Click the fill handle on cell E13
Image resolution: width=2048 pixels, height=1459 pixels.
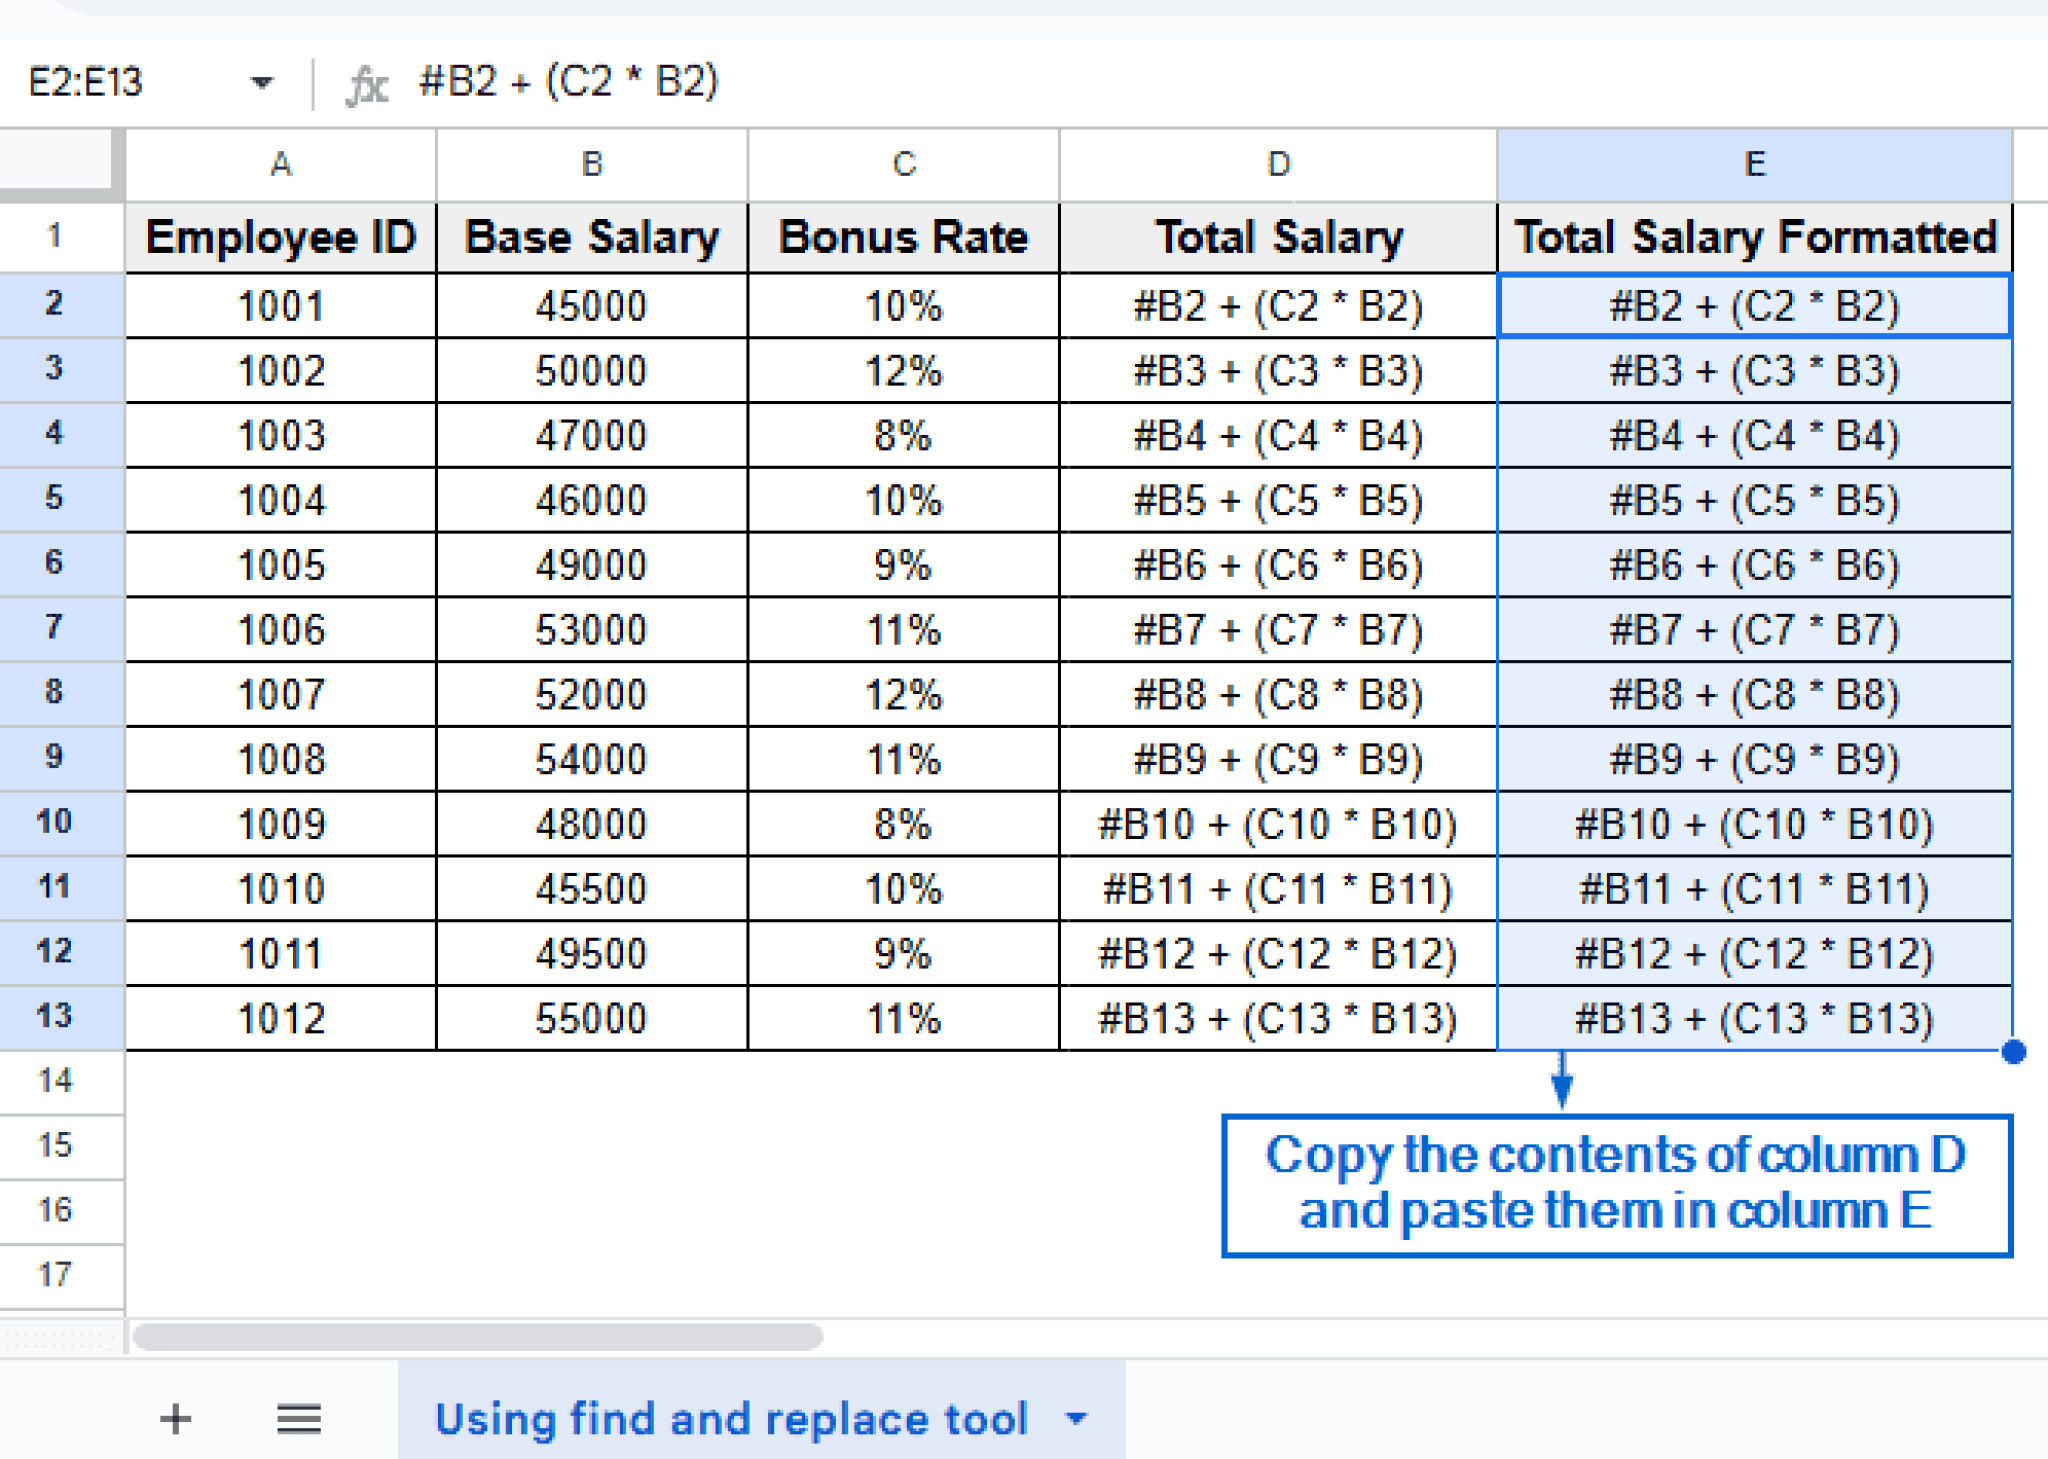click(x=2013, y=1051)
